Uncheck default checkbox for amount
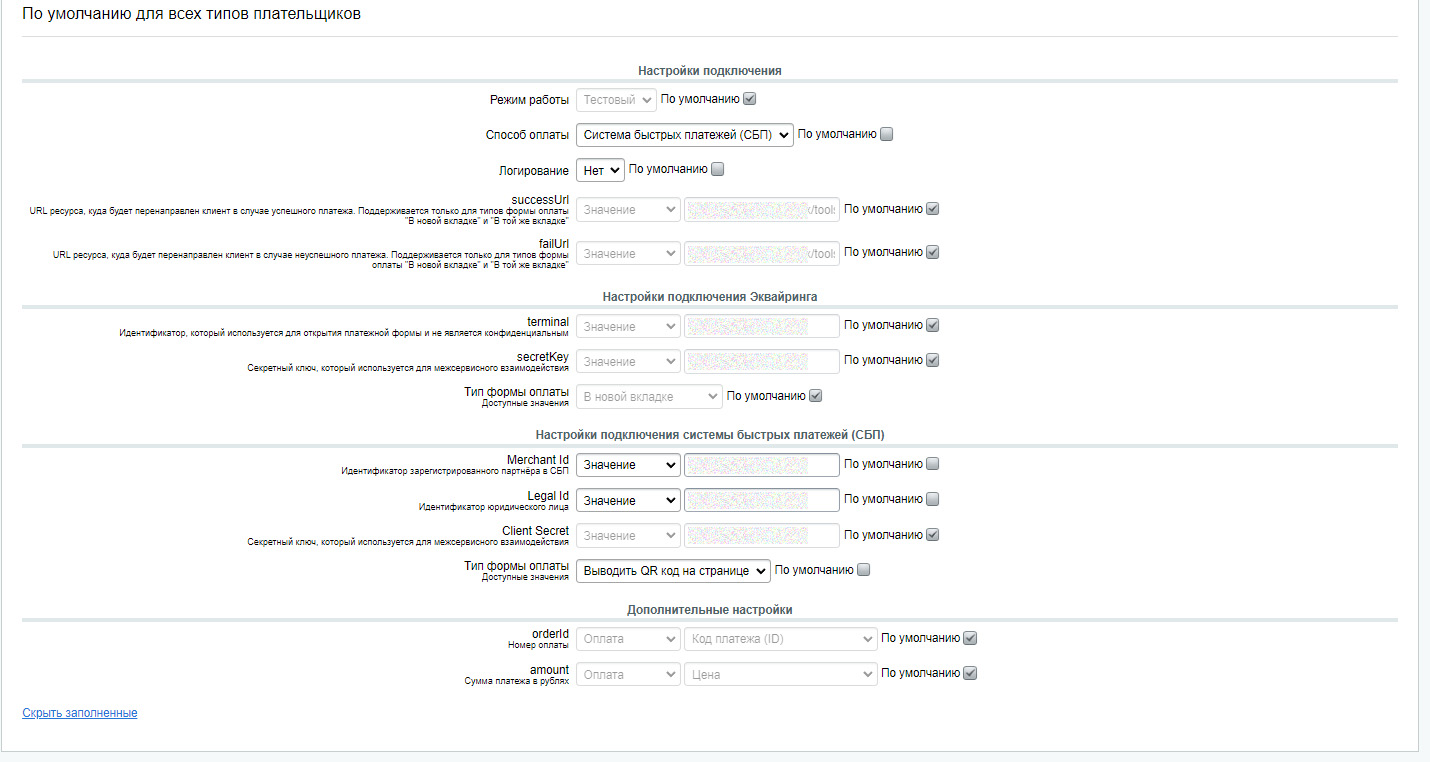The width and height of the screenshot is (1430, 762). [x=969, y=673]
